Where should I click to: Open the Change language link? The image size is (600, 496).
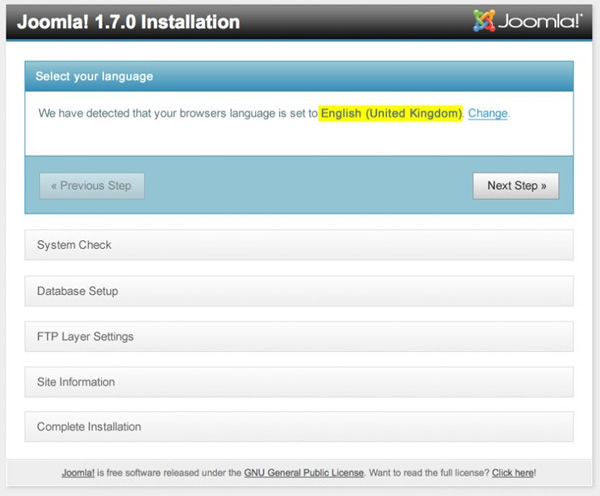click(487, 114)
